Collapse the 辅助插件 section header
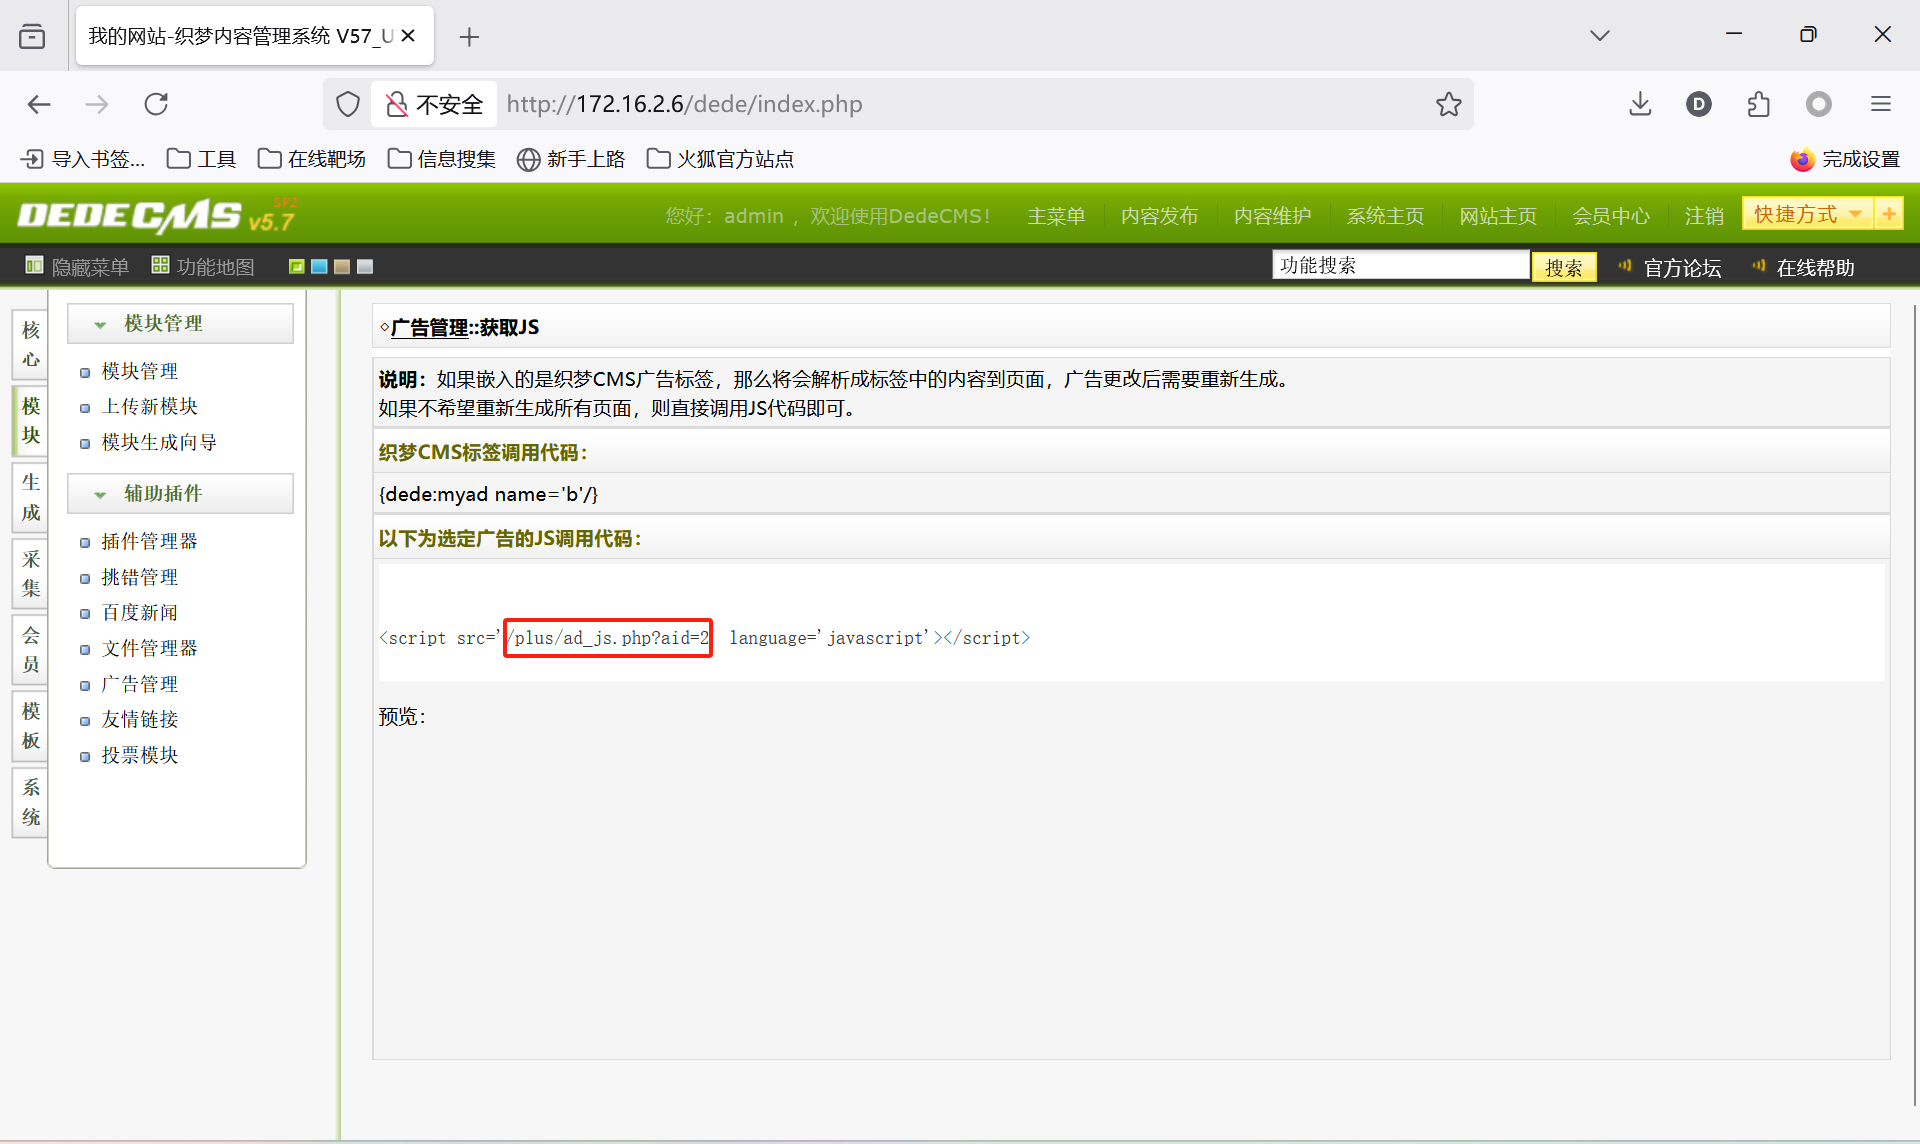Screen dimensions: 1920x1144 pos(180,494)
